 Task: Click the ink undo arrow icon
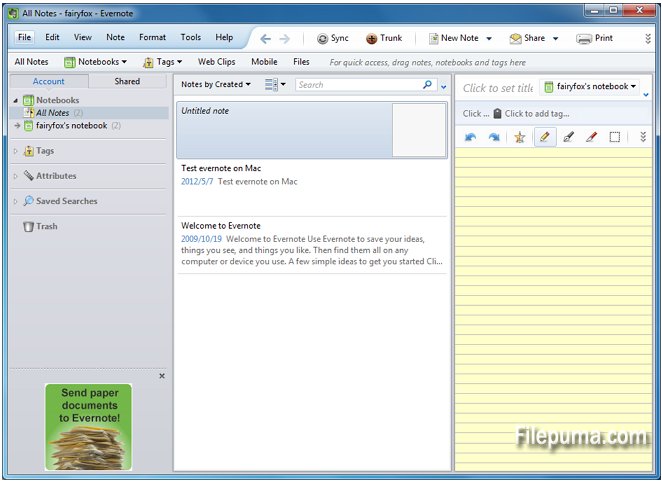(470, 137)
